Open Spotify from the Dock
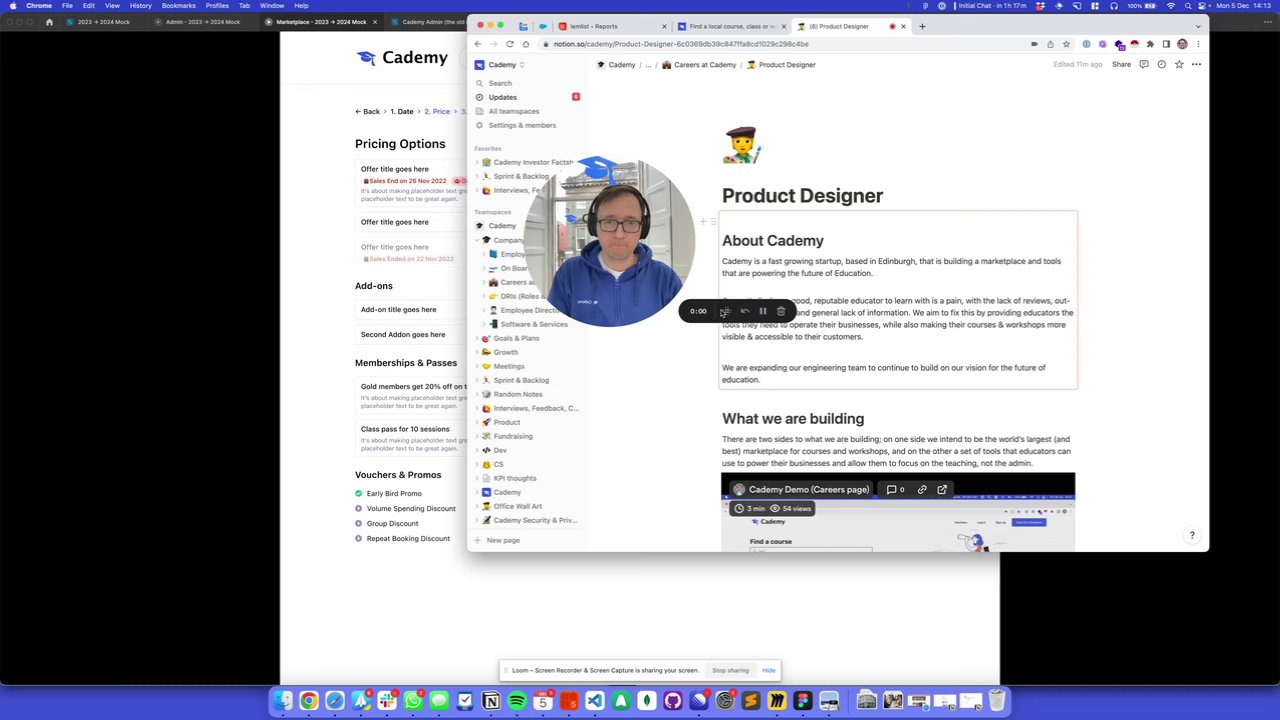Screen dimensions: 1280x720 pos(517,701)
